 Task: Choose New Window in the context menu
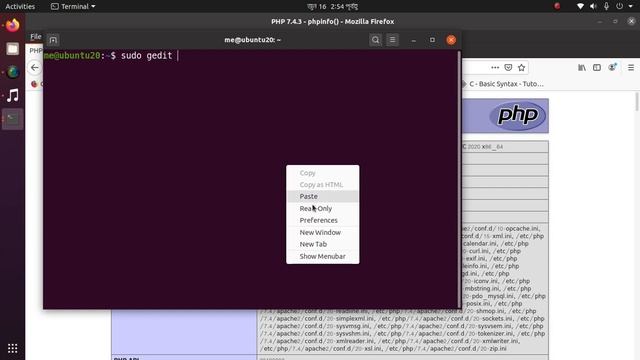click(x=322, y=232)
